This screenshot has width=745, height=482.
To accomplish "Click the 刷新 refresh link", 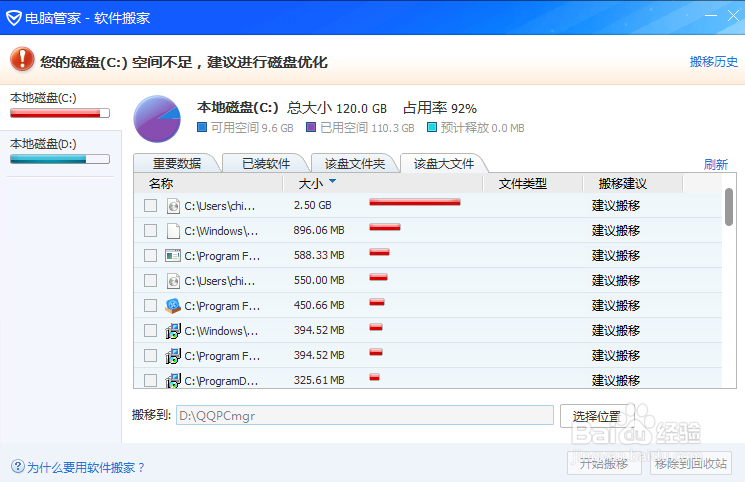I will (716, 164).
